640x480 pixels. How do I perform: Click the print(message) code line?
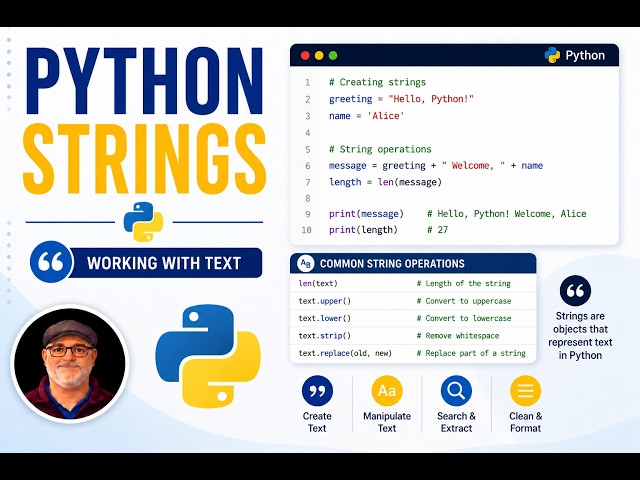(366, 214)
